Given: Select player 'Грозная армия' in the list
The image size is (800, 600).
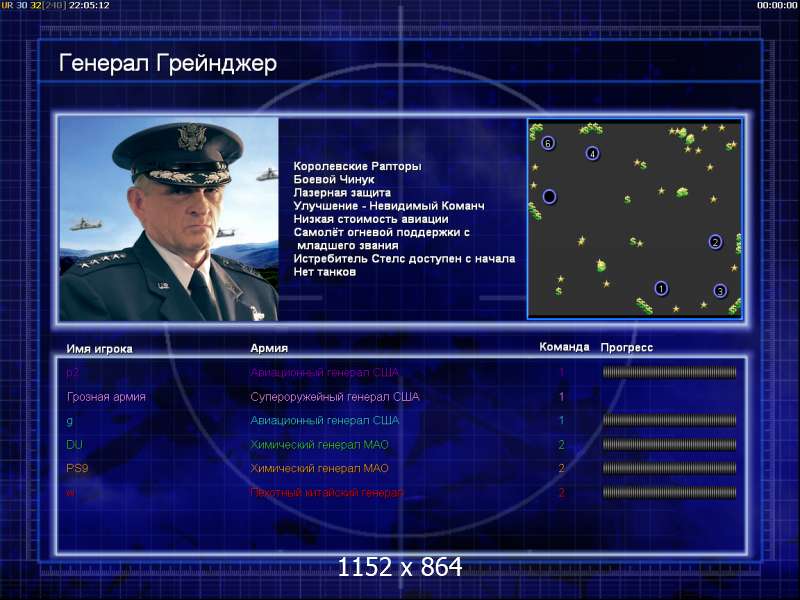Looking at the screenshot, I should pyautogui.click(x=106, y=397).
